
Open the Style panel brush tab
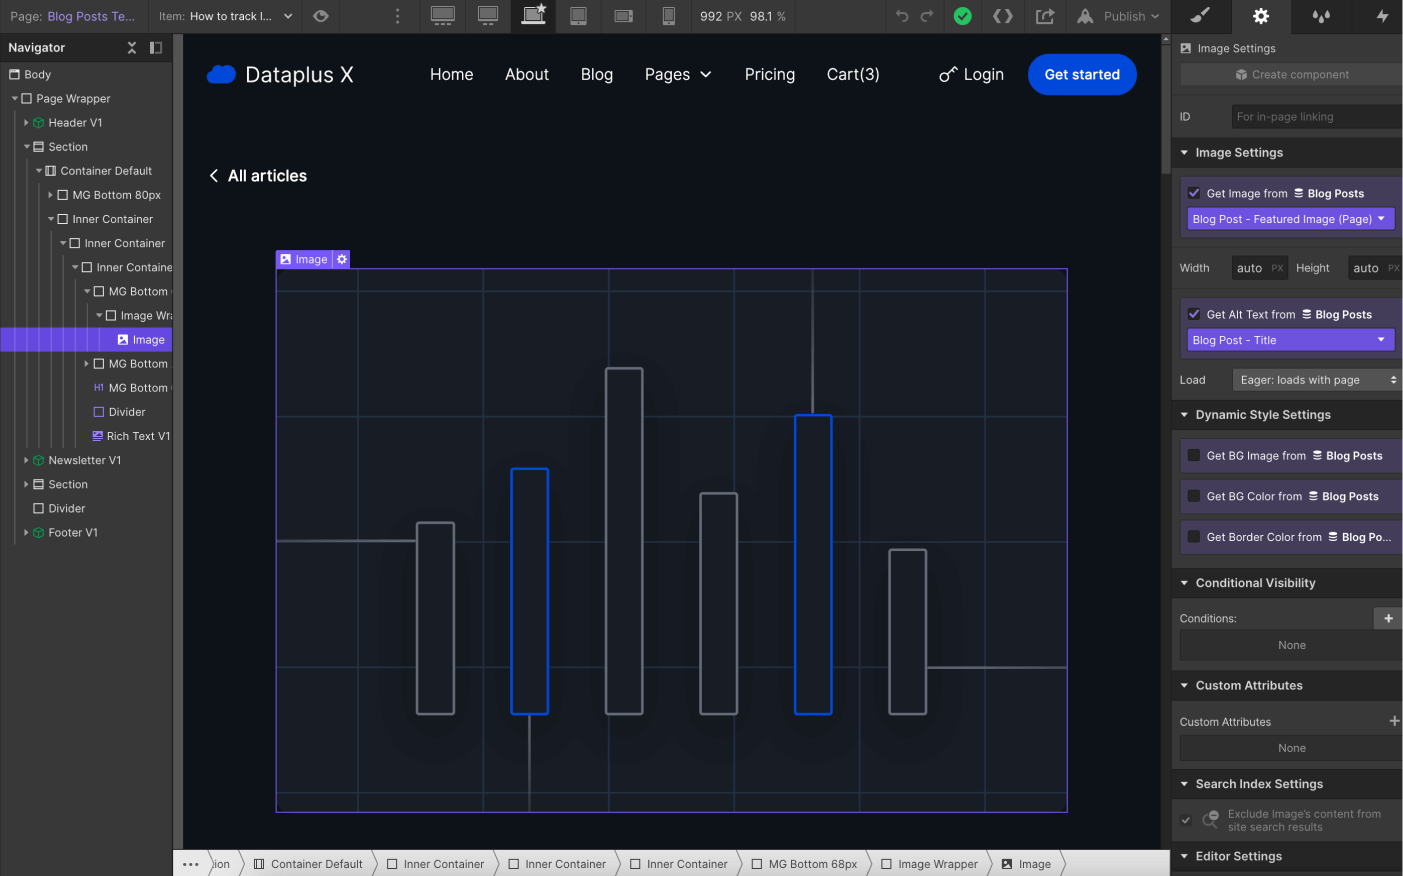[1200, 16]
